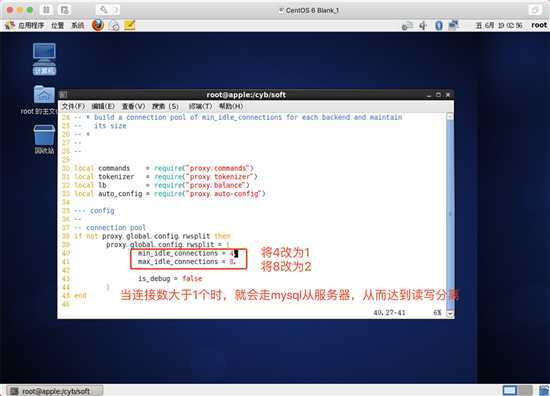Click the date and time in panel
550x396 pixels.
(498, 25)
